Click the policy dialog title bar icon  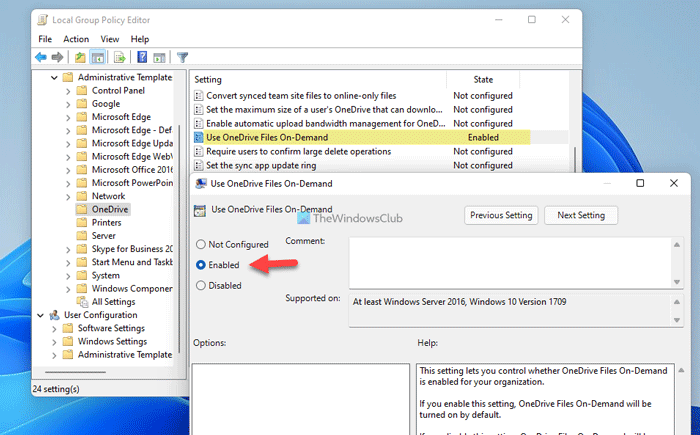pyautogui.click(x=201, y=184)
